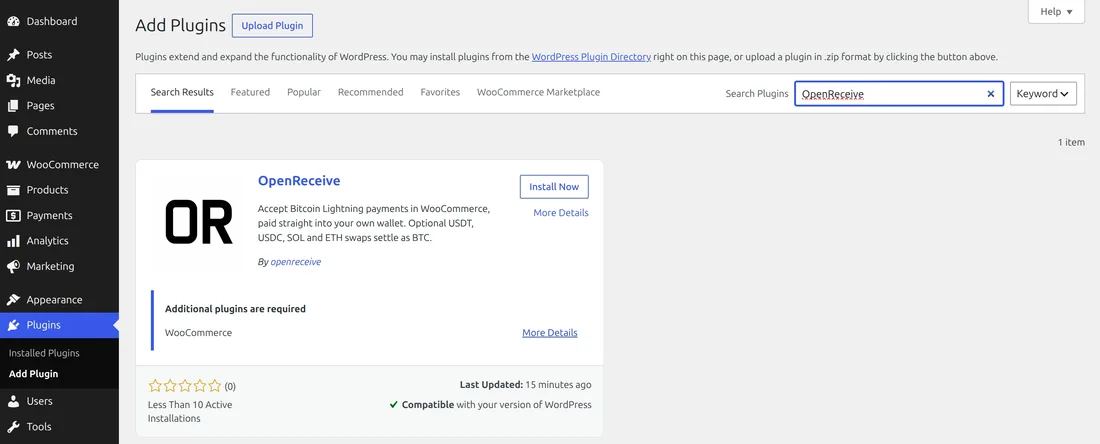Click 'Less Than 10 Active Installations' text

(x=190, y=412)
